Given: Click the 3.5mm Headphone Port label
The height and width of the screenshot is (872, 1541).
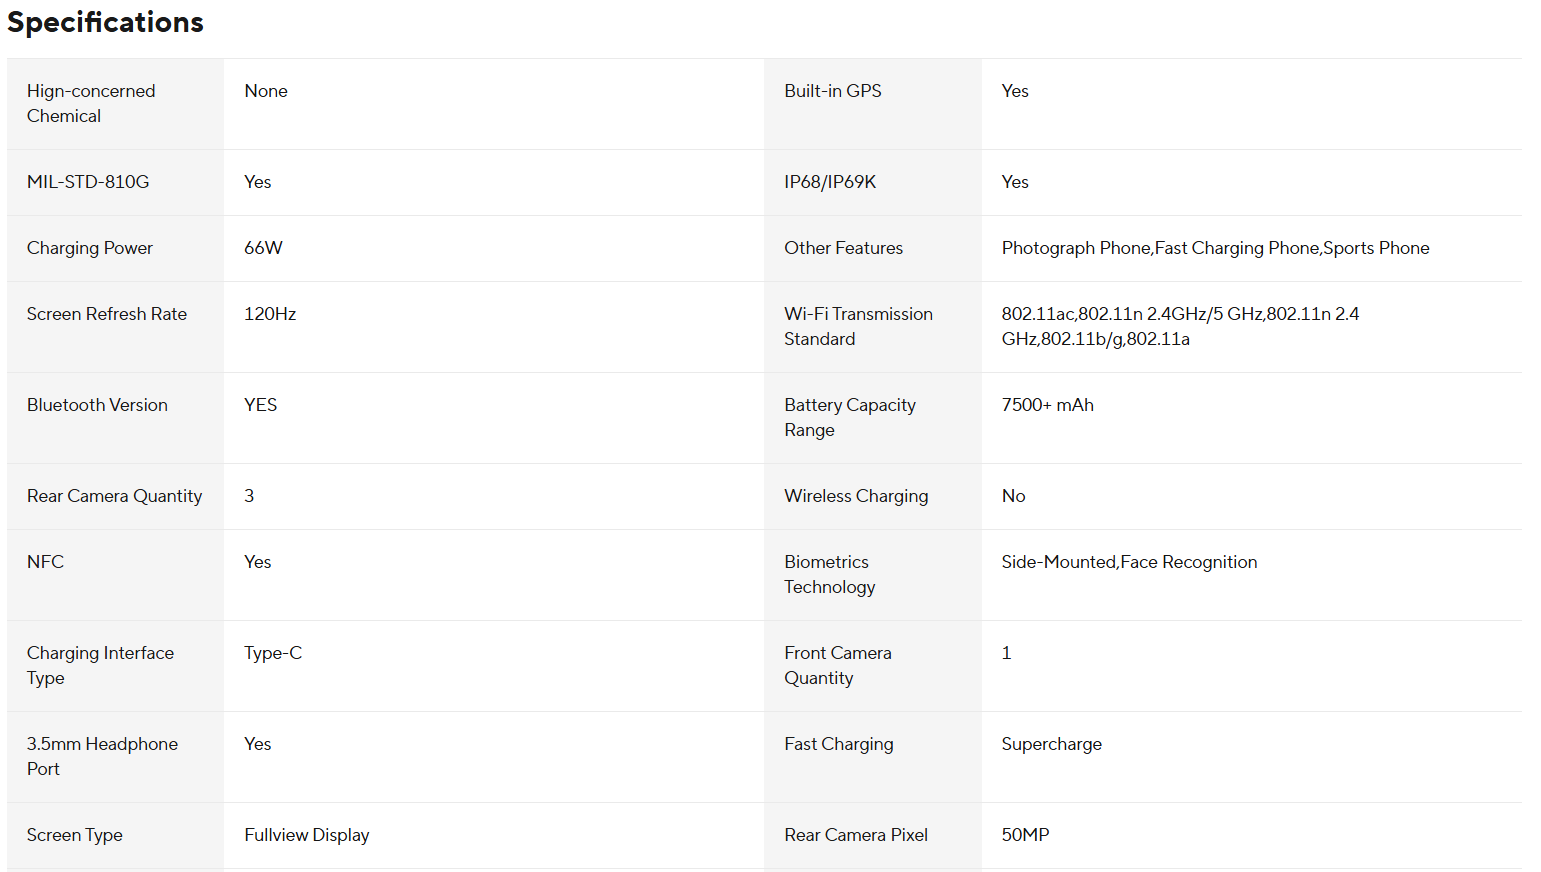Looking at the screenshot, I should 102,756.
